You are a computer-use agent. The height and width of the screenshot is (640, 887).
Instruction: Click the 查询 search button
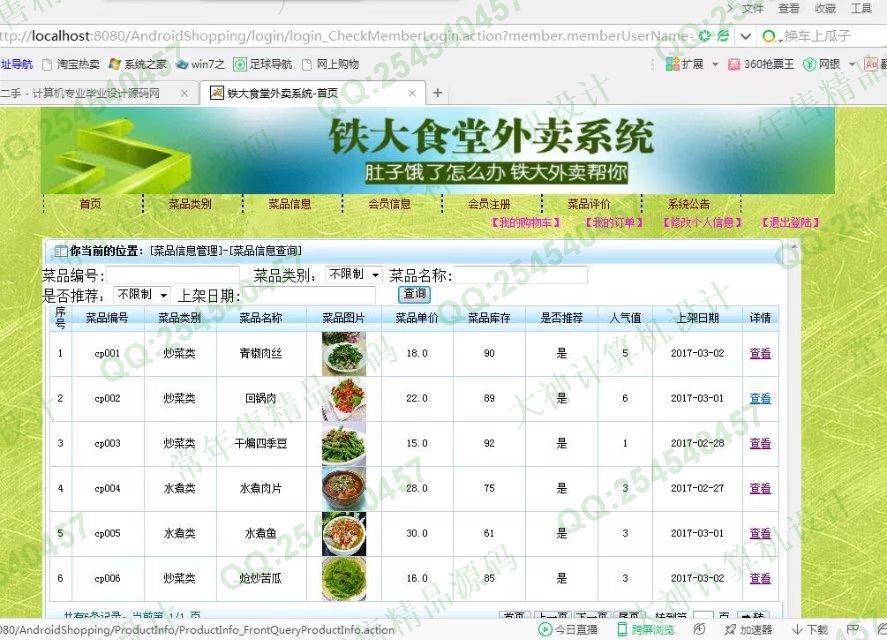pos(415,294)
